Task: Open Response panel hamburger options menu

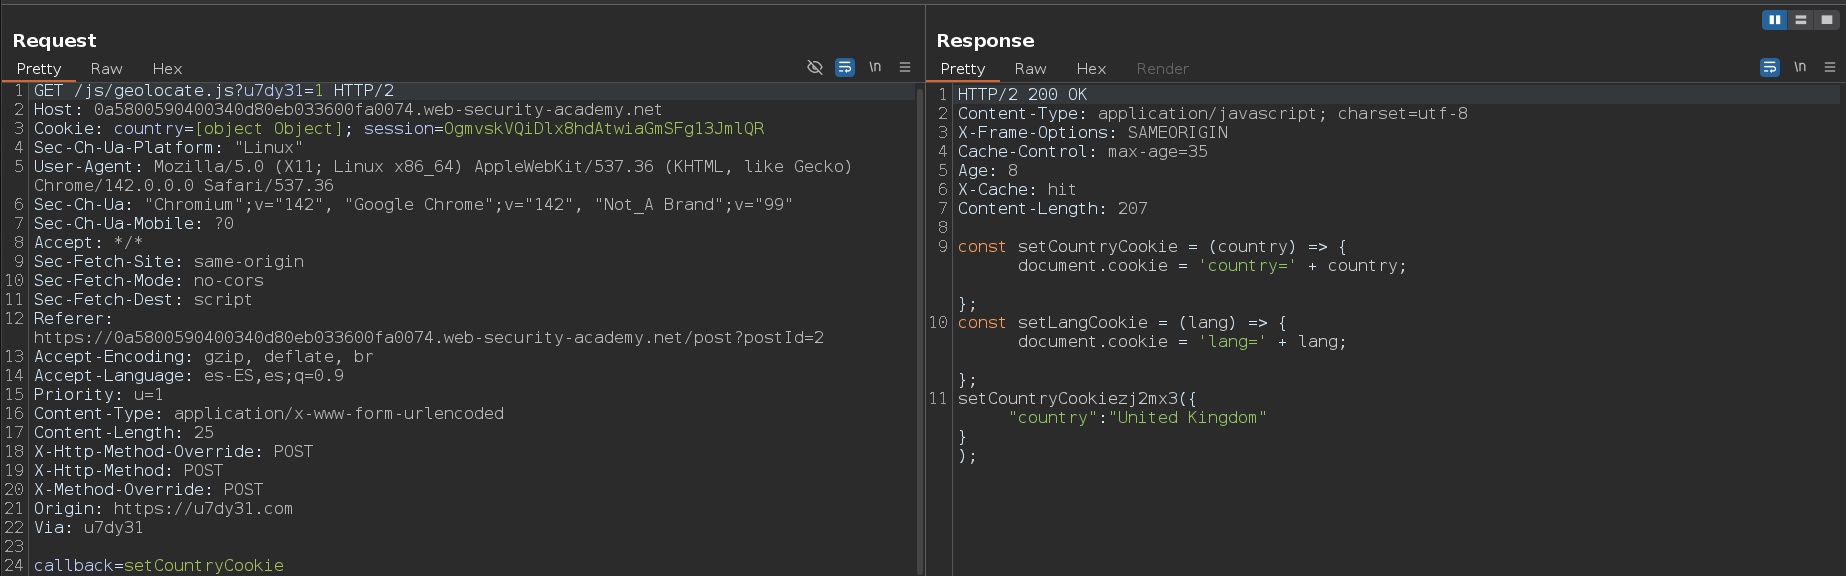Action: point(1829,67)
